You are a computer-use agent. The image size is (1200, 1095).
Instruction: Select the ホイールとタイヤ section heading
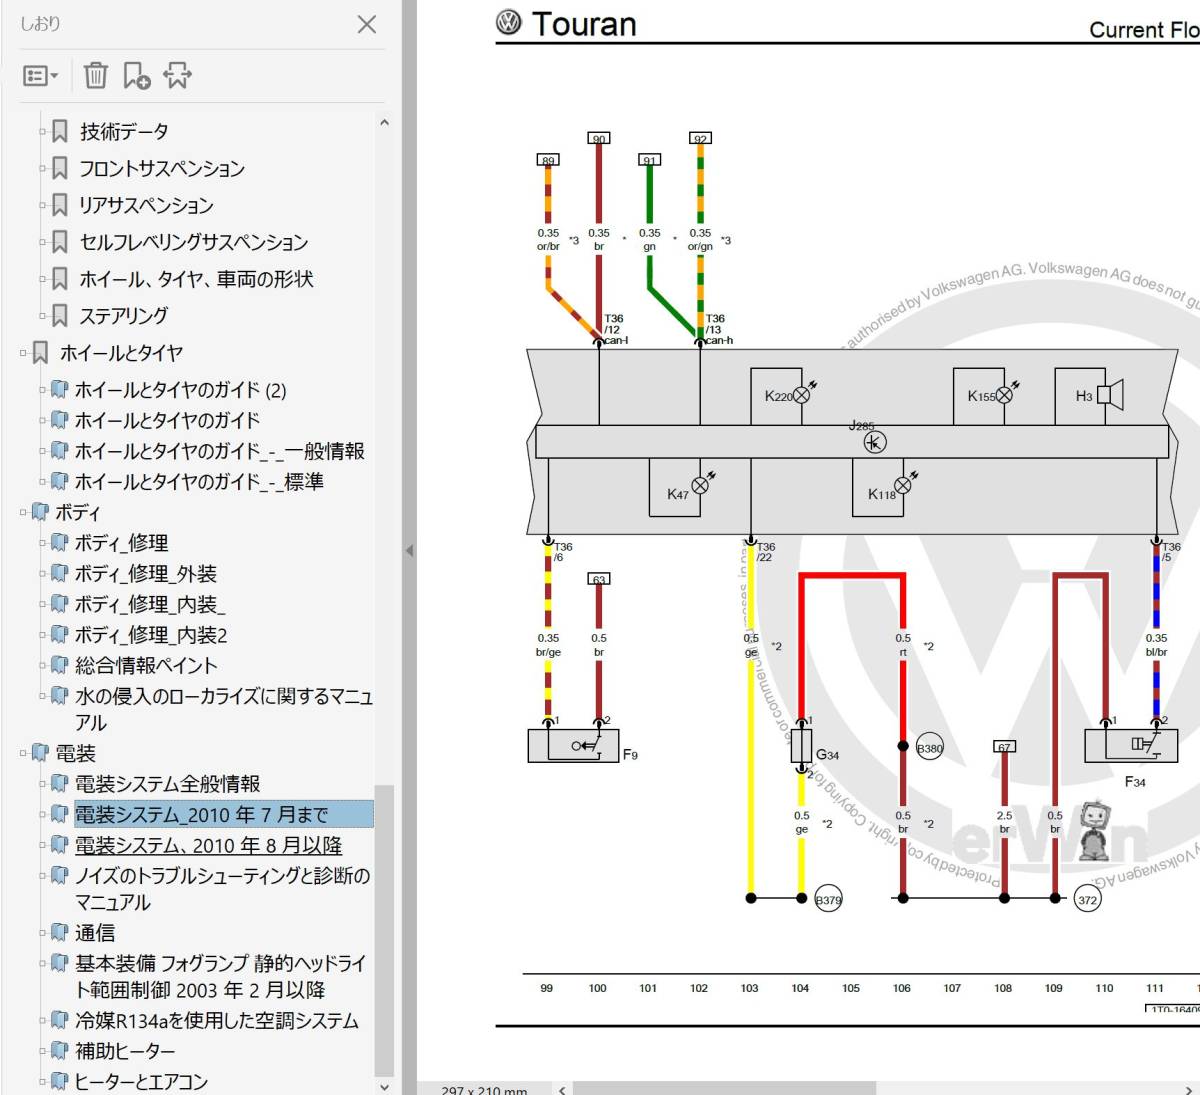tap(121, 353)
